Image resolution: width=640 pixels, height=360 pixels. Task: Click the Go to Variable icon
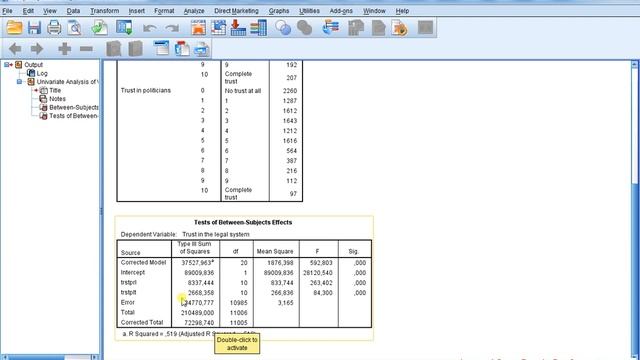[x=238, y=28]
